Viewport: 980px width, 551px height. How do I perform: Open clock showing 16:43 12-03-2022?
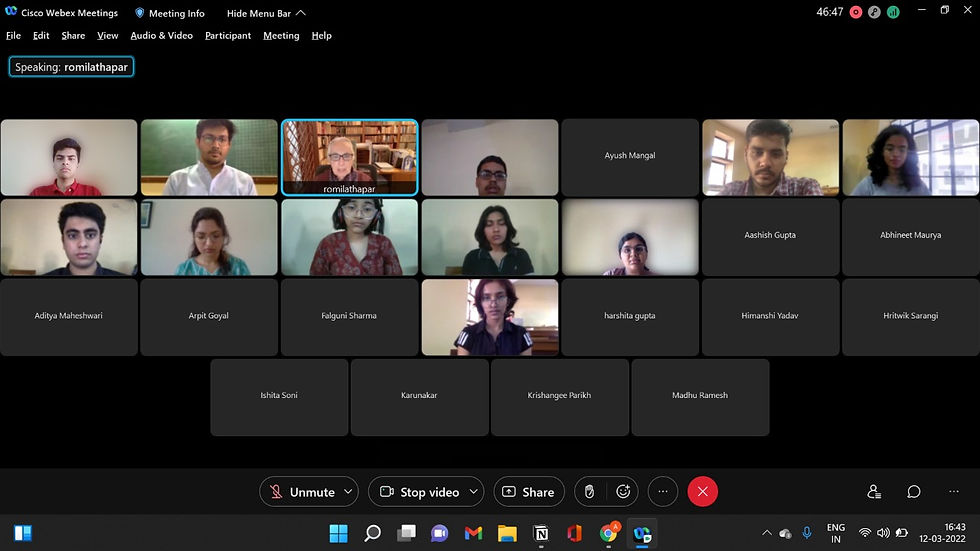[942, 533]
